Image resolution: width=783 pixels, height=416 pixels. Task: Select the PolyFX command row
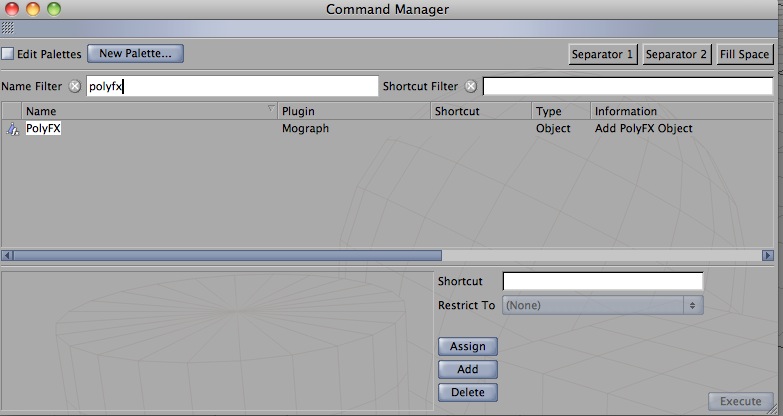tap(300, 129)
